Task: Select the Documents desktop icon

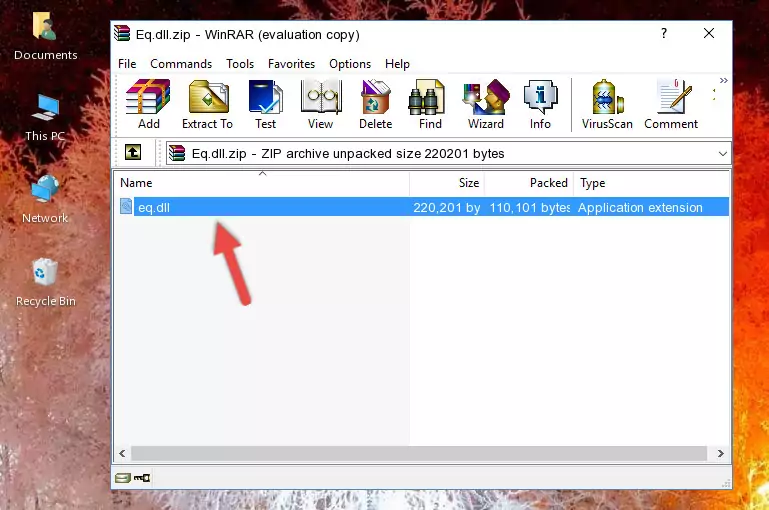Action: pyautogui.click(x=45, y=37)
